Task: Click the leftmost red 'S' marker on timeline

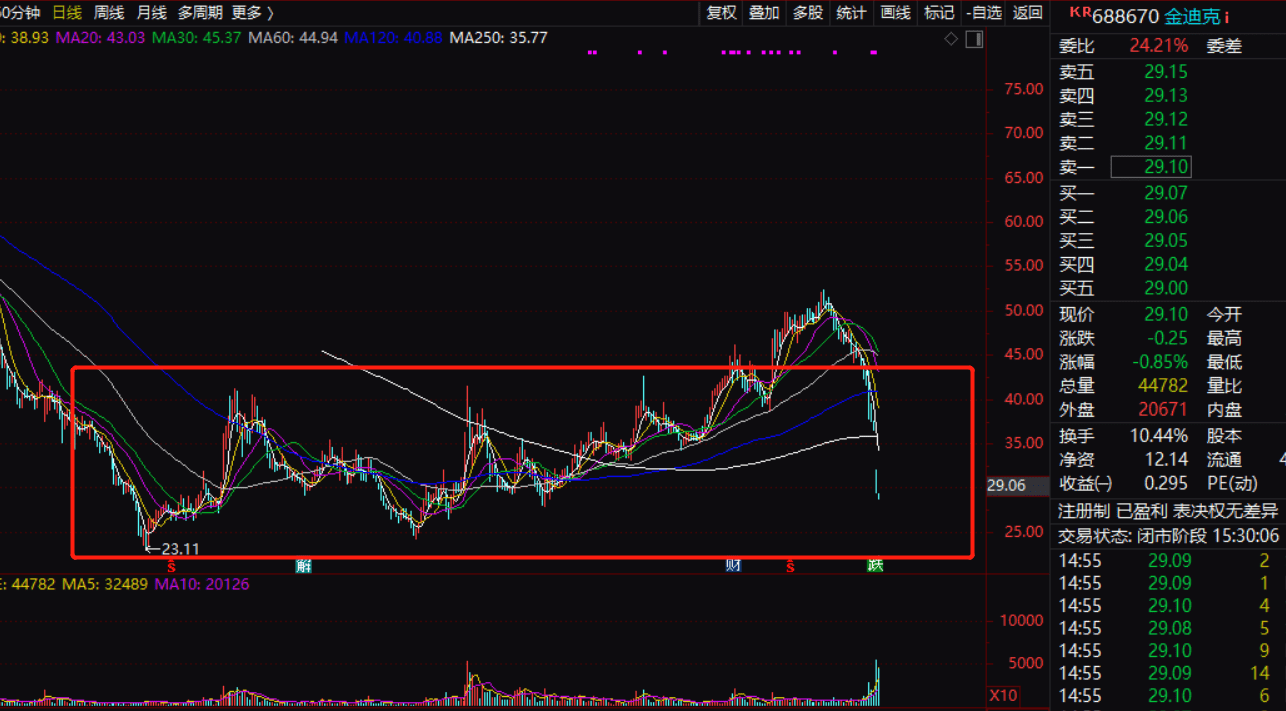Action: click(x=171, y=566)
